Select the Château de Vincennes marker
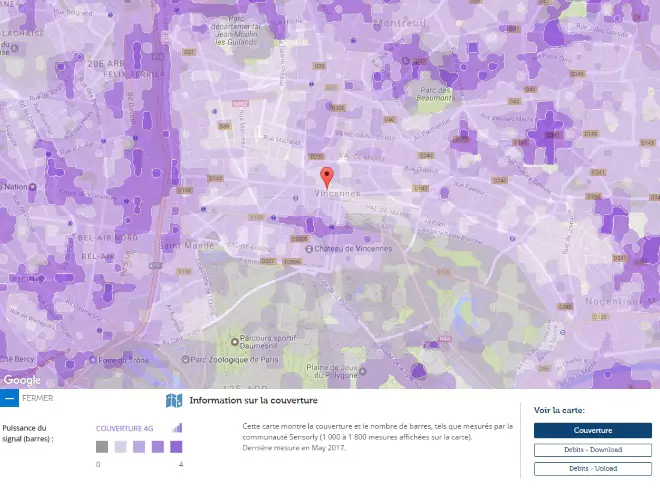Image resolution: width=660 pixels, height=490 pixels. 310,248
